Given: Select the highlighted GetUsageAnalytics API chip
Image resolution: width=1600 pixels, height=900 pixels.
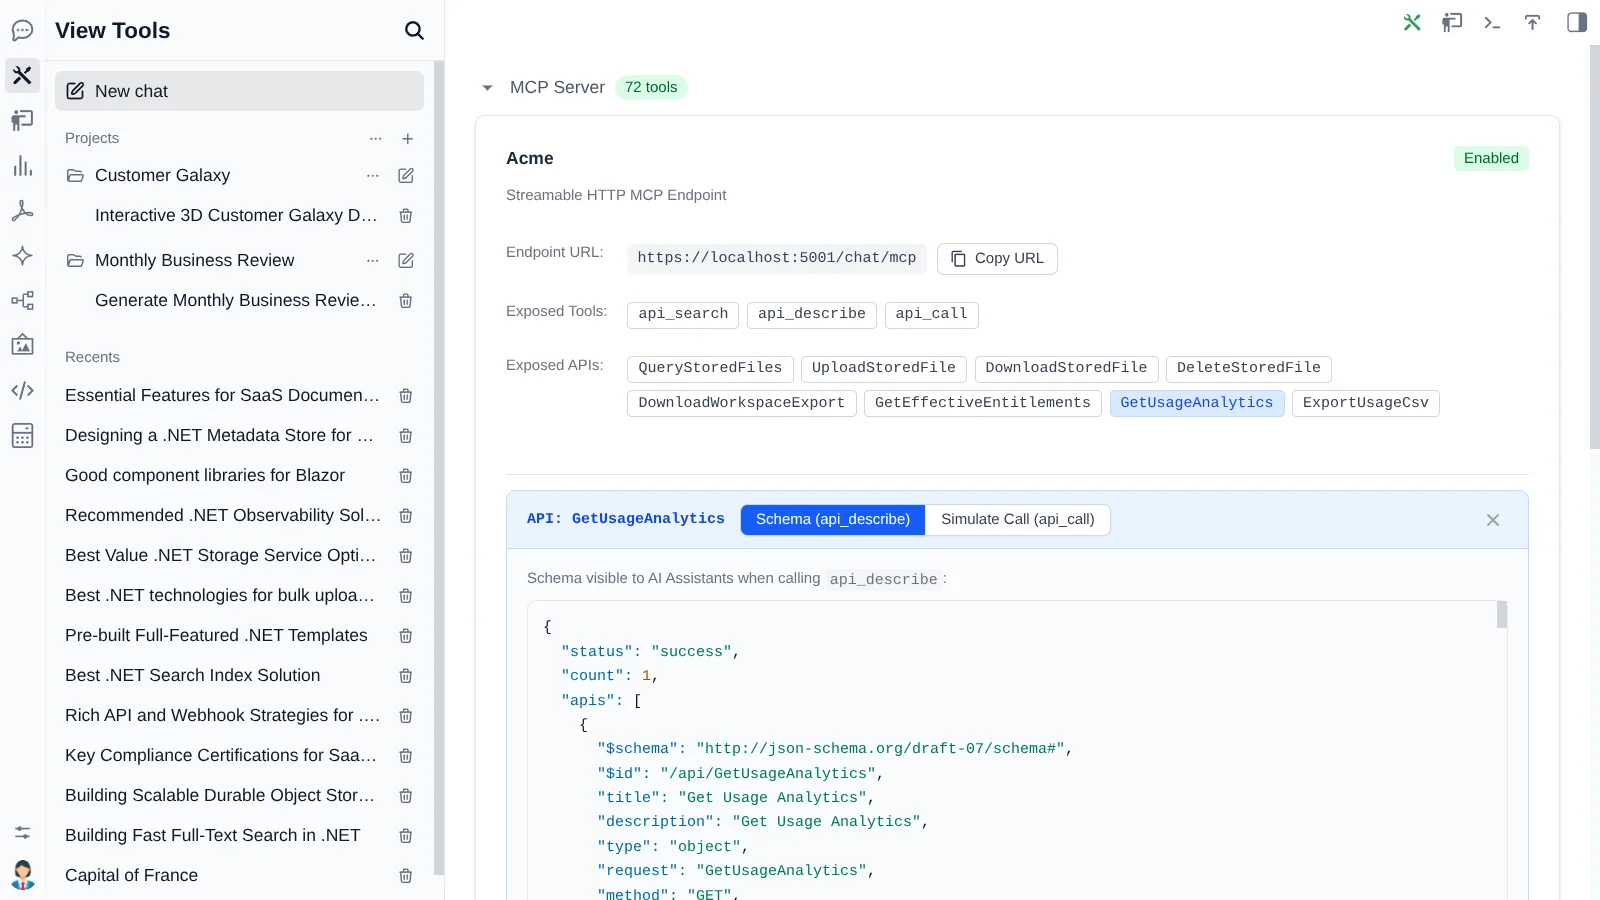Looking at the screenshot, I should 1197,403.
